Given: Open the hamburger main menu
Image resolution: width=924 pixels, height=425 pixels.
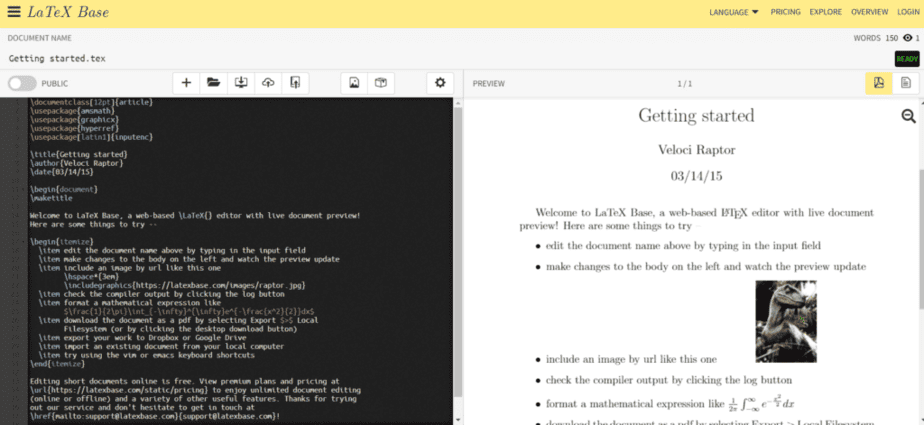Looking at the screenshot, I should (14, 12).
